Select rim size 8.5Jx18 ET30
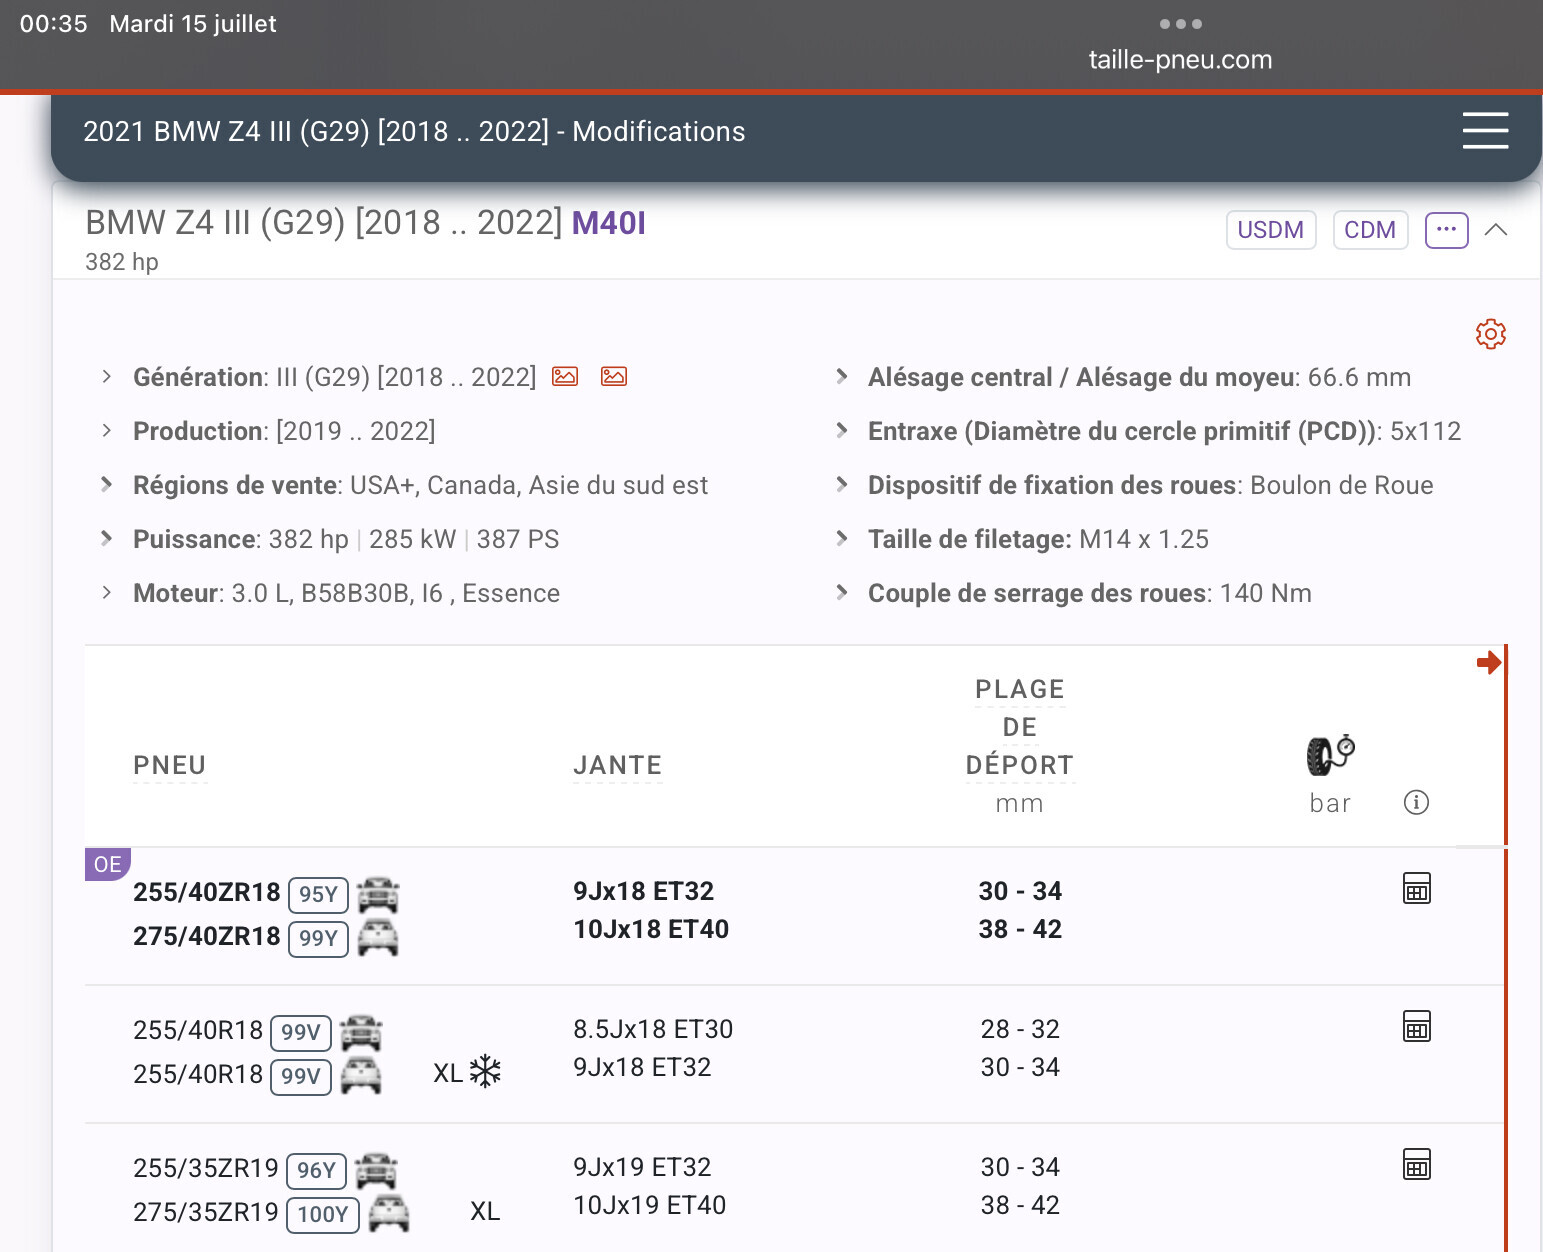Viewport: 1543px width, 1252px height. (x=653, y=1029)
